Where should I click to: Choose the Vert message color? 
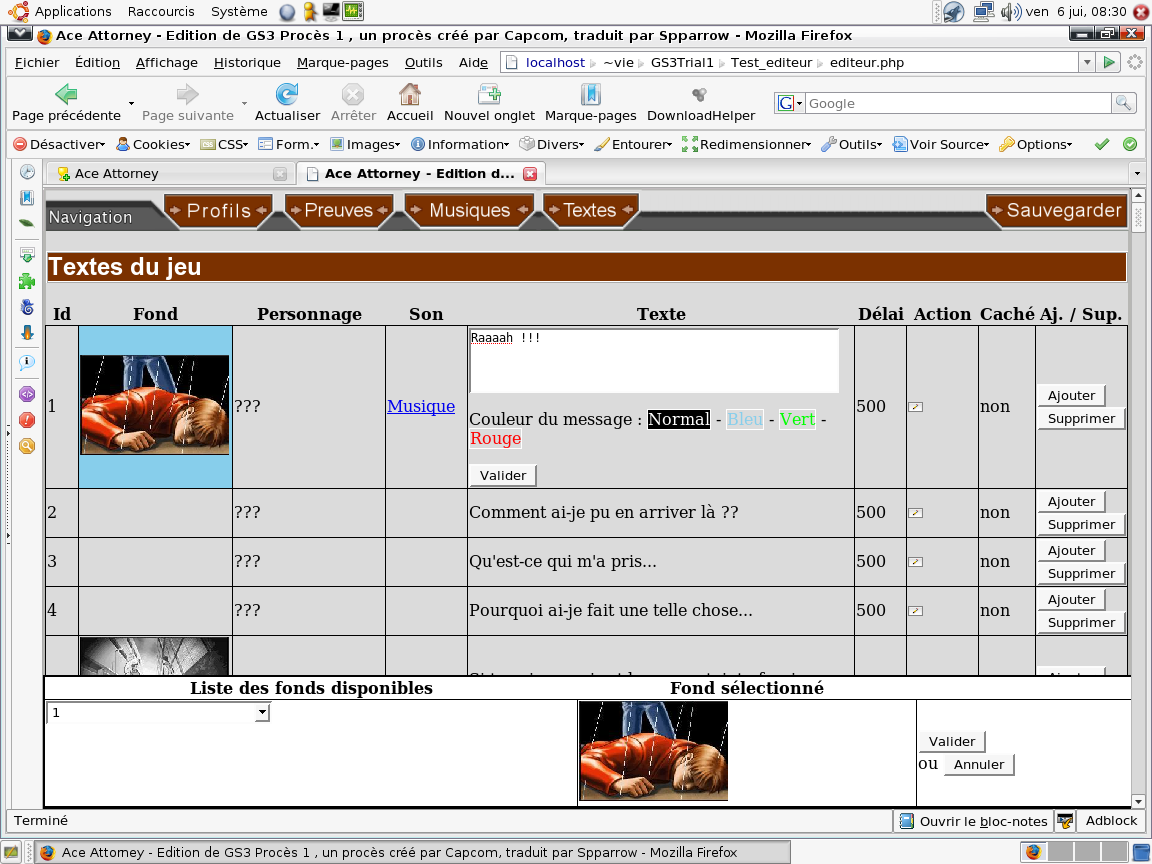pyautogui.click(x=797, y=420)
